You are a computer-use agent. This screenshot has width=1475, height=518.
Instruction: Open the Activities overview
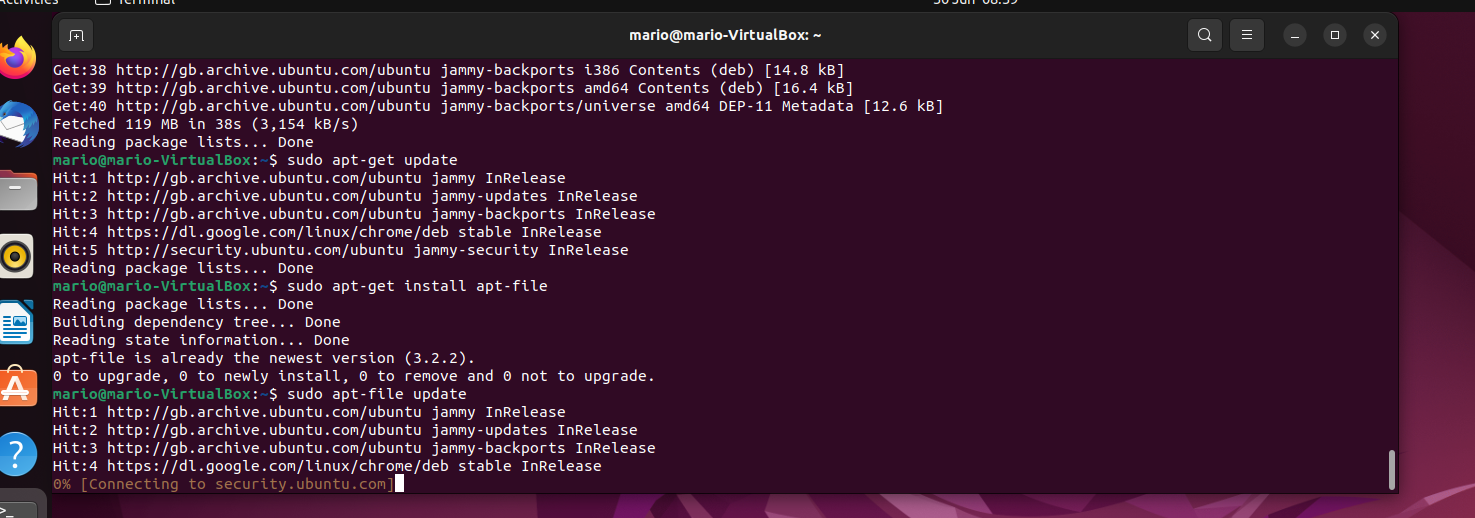click(x=29, y=2)
